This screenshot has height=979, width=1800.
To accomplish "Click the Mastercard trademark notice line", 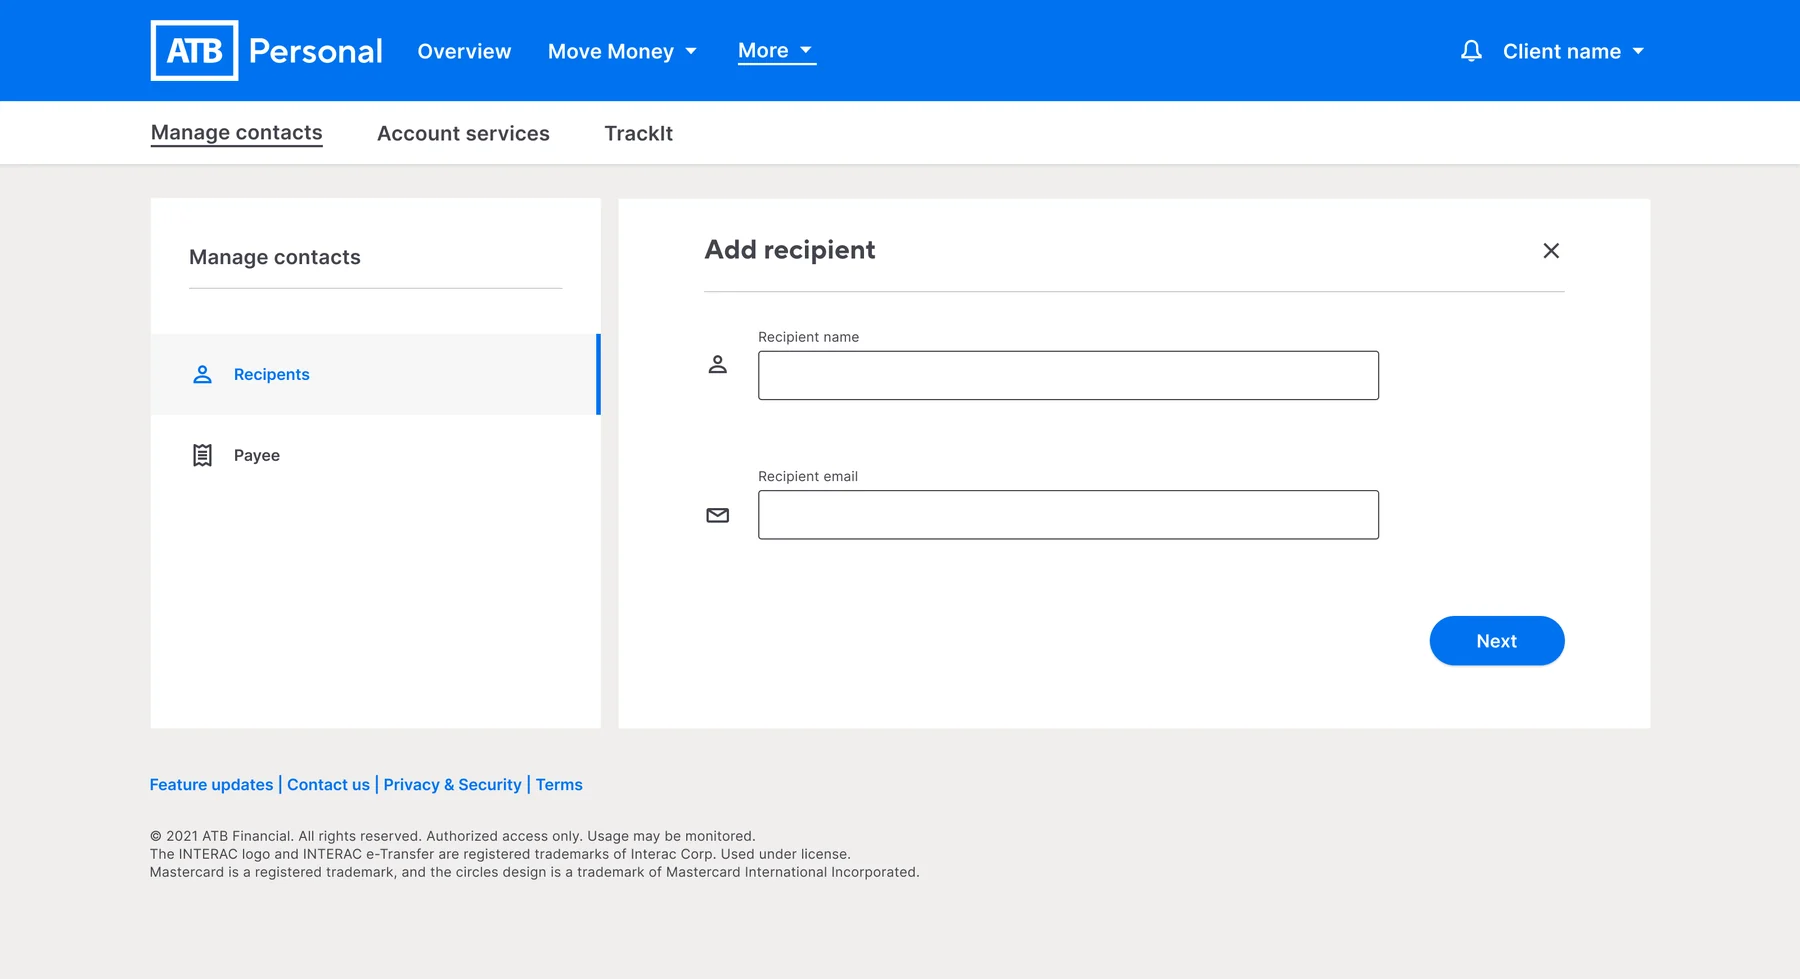I will pyautogui.click(x=535, y=872).
